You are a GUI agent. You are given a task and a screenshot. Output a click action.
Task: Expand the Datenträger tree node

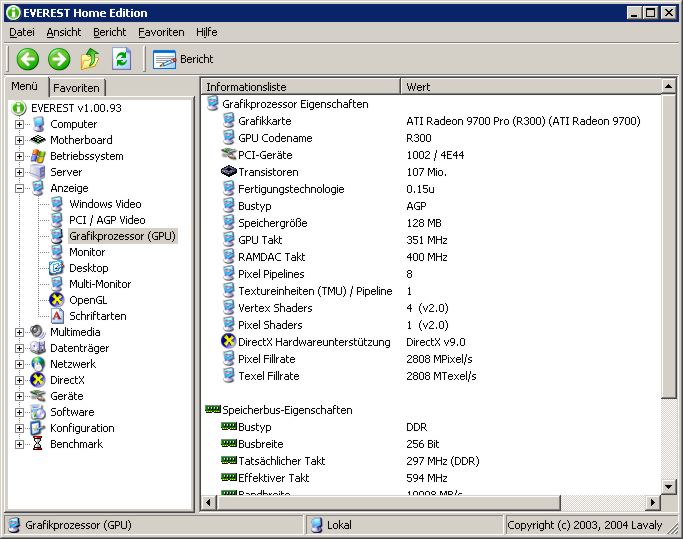(x=19, y=348)
